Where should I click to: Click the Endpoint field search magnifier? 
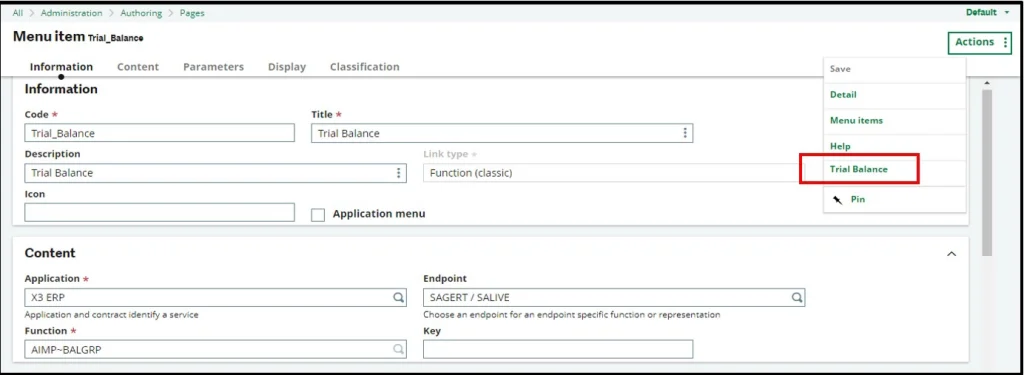796,297
